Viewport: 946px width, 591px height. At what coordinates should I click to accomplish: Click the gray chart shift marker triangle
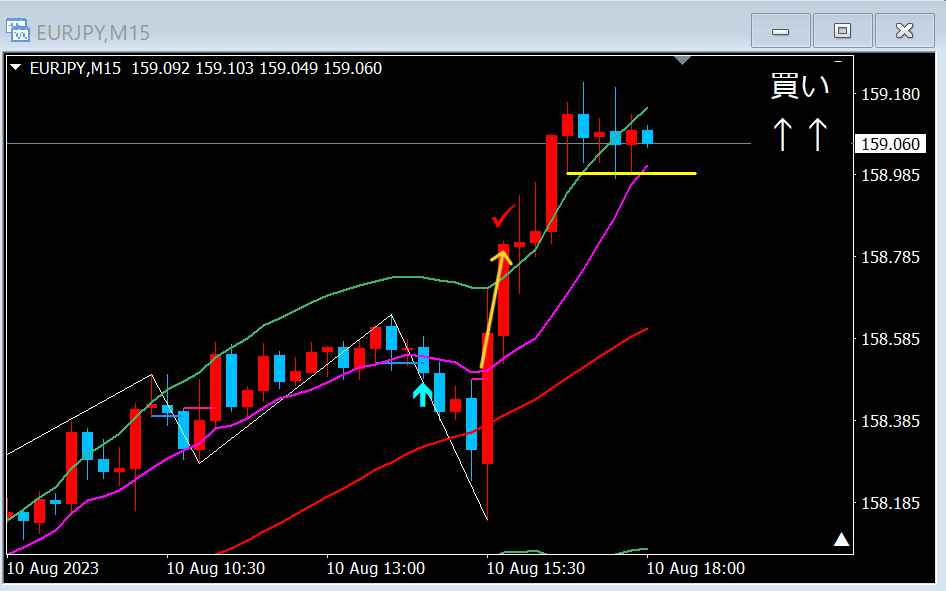pyautogui.click(x=682, y=60)
